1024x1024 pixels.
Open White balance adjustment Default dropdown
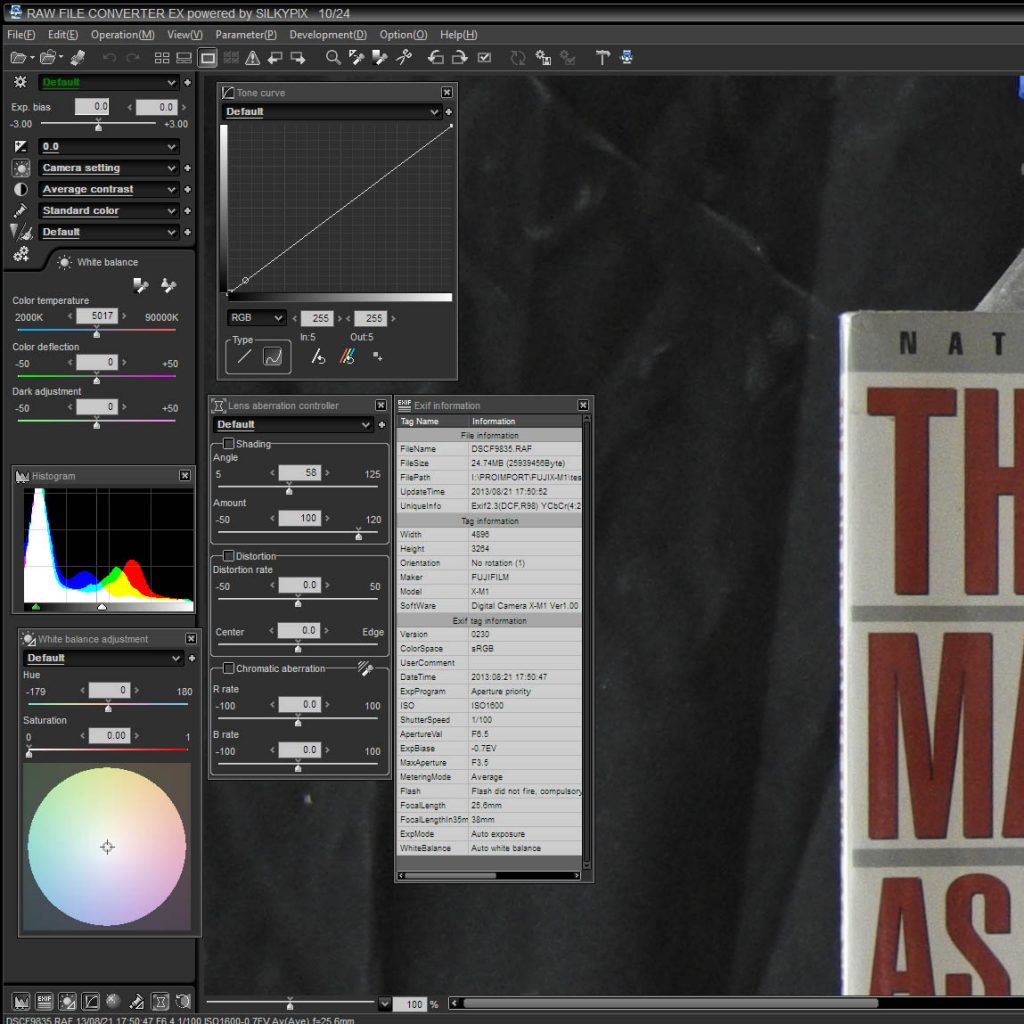(x=103, y=658)
